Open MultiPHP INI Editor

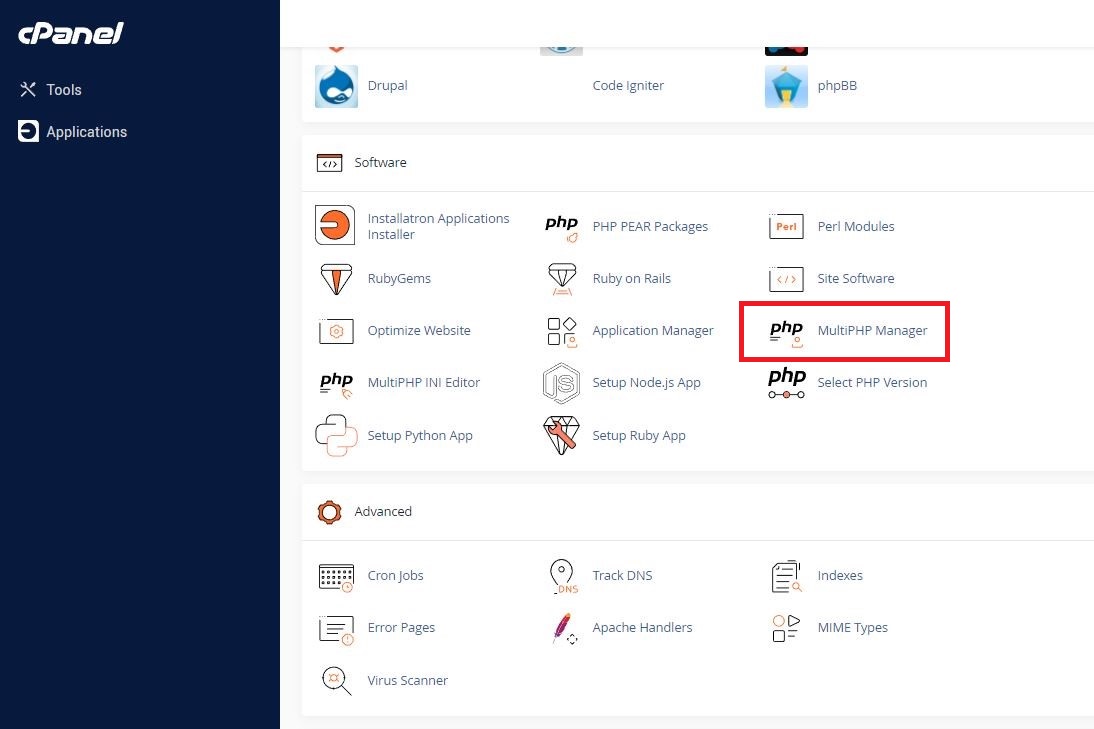pyautogui.click(x=424, y=382)
